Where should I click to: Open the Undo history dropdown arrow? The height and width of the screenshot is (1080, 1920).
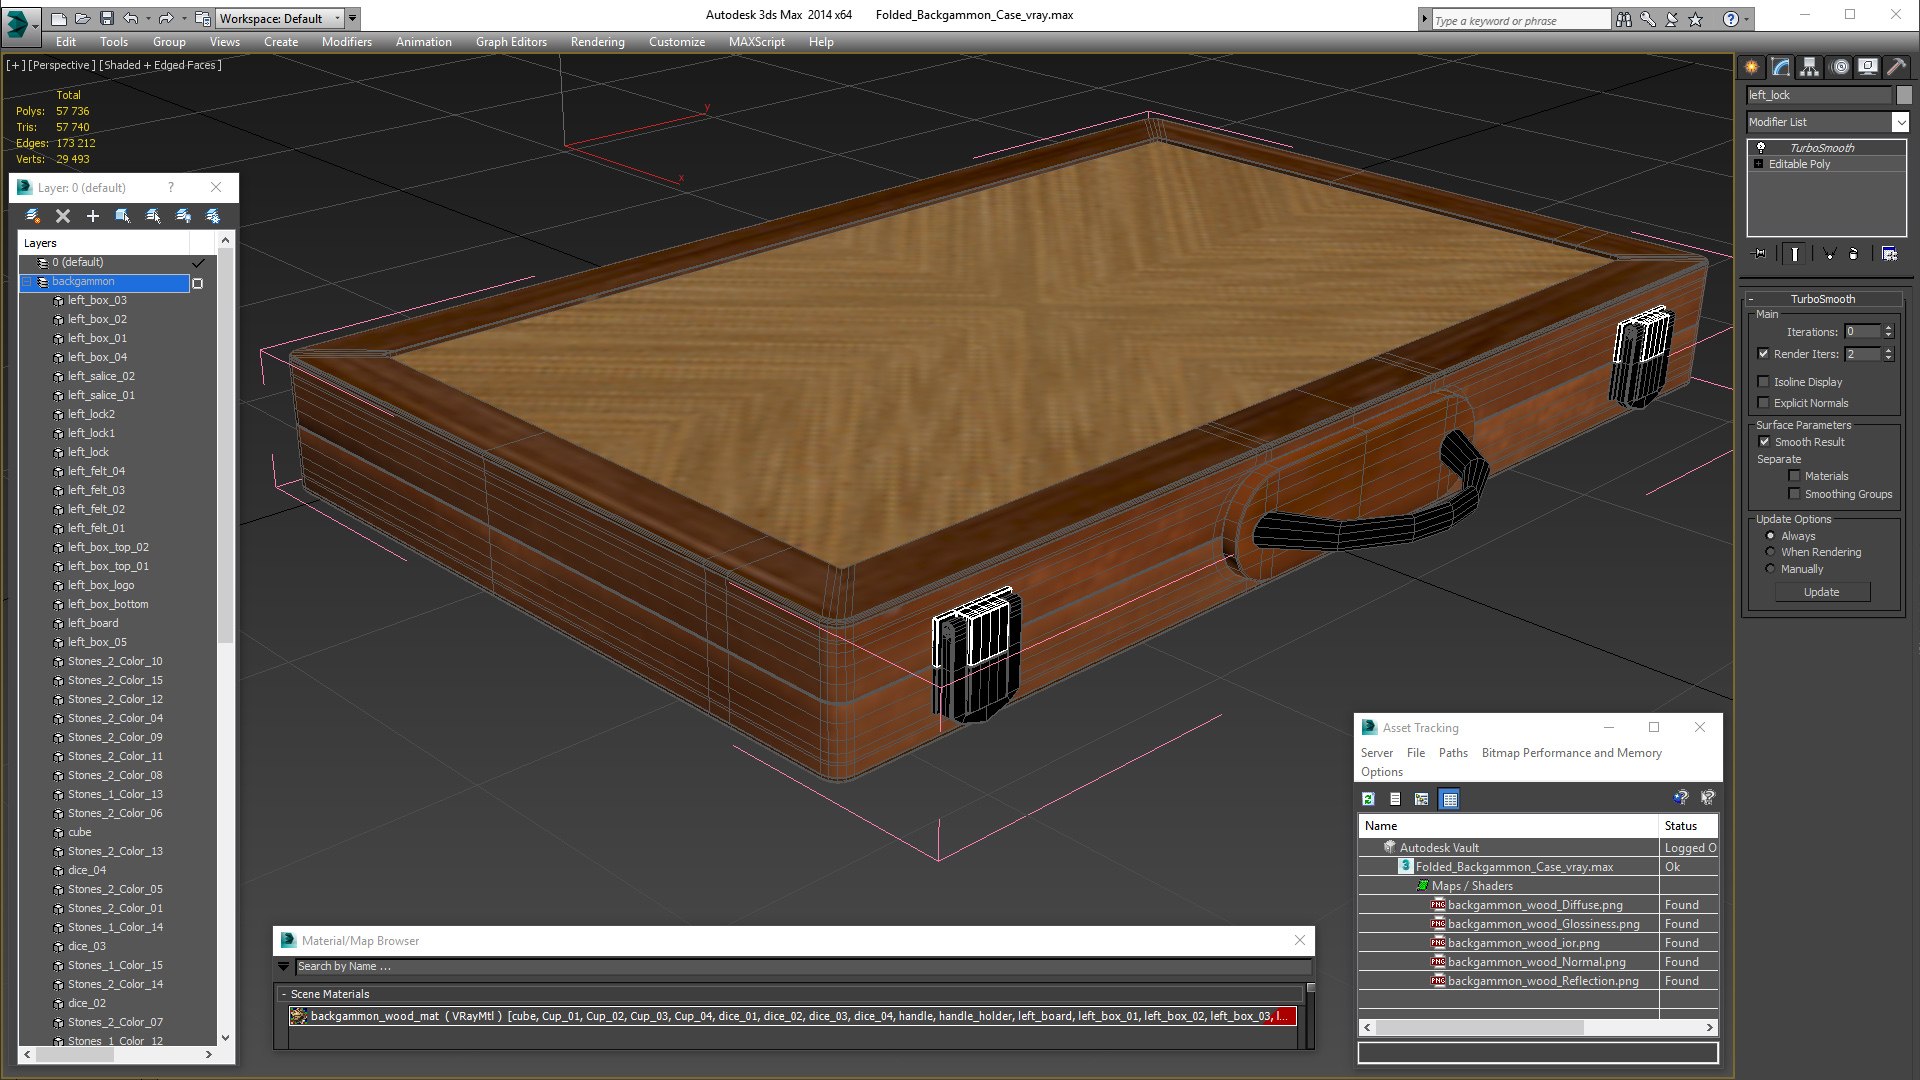pyautogui.click(x=147, y=18)
